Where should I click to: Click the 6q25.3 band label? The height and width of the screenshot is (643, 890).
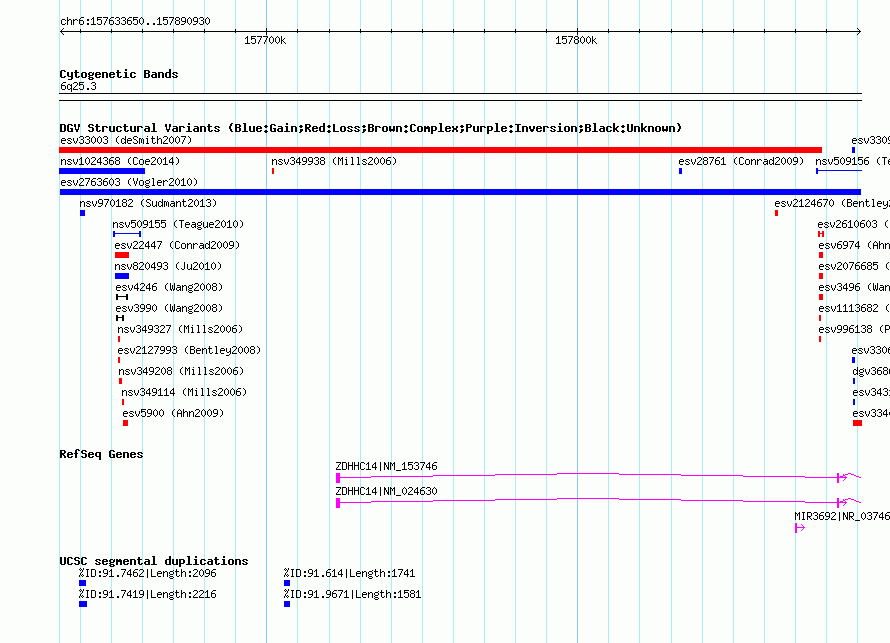coord(78,86)
